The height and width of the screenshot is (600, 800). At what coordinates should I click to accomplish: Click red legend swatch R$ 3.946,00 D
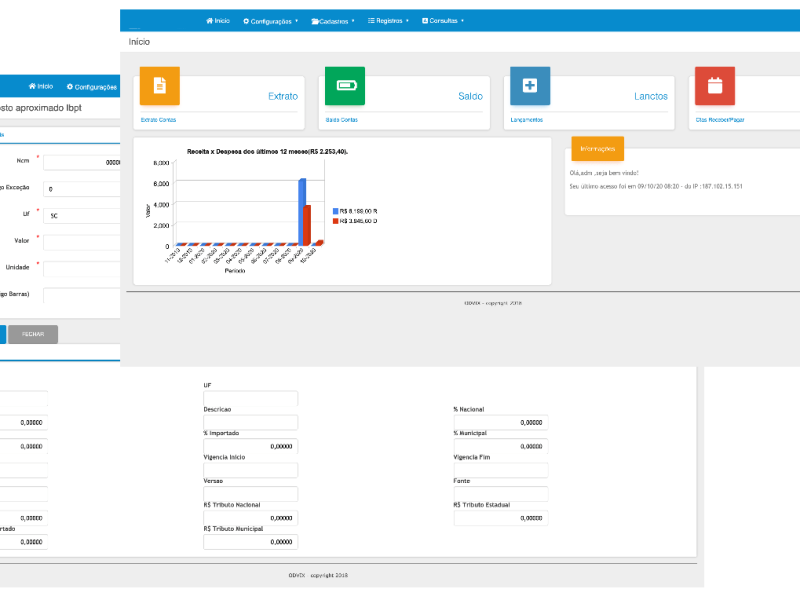336,221
